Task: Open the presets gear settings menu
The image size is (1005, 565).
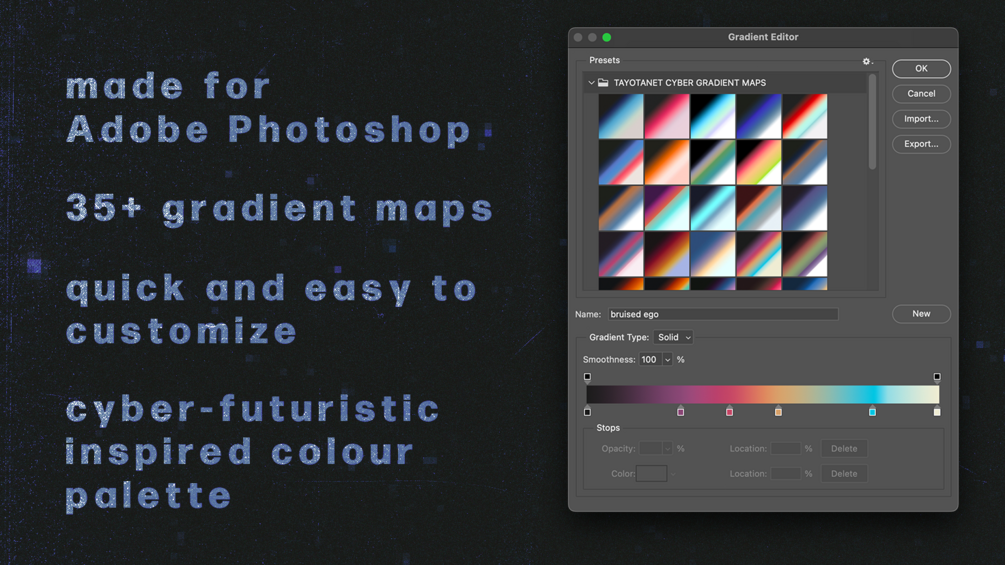Action: tap(867, 61)
